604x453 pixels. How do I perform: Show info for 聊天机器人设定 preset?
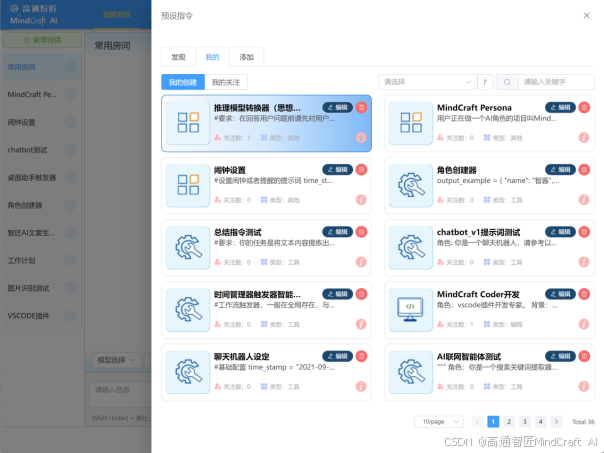coord(361,386)
